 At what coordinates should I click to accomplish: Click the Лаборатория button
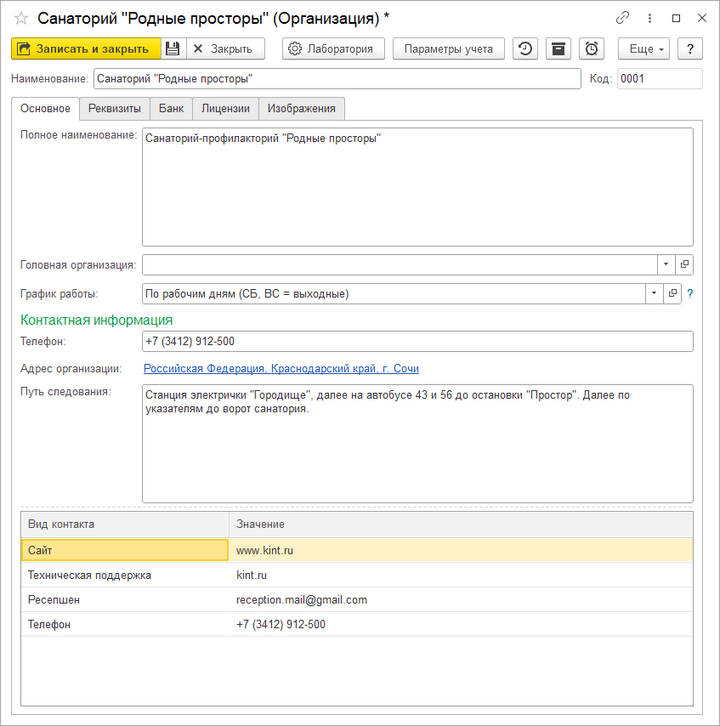point(331,49)
